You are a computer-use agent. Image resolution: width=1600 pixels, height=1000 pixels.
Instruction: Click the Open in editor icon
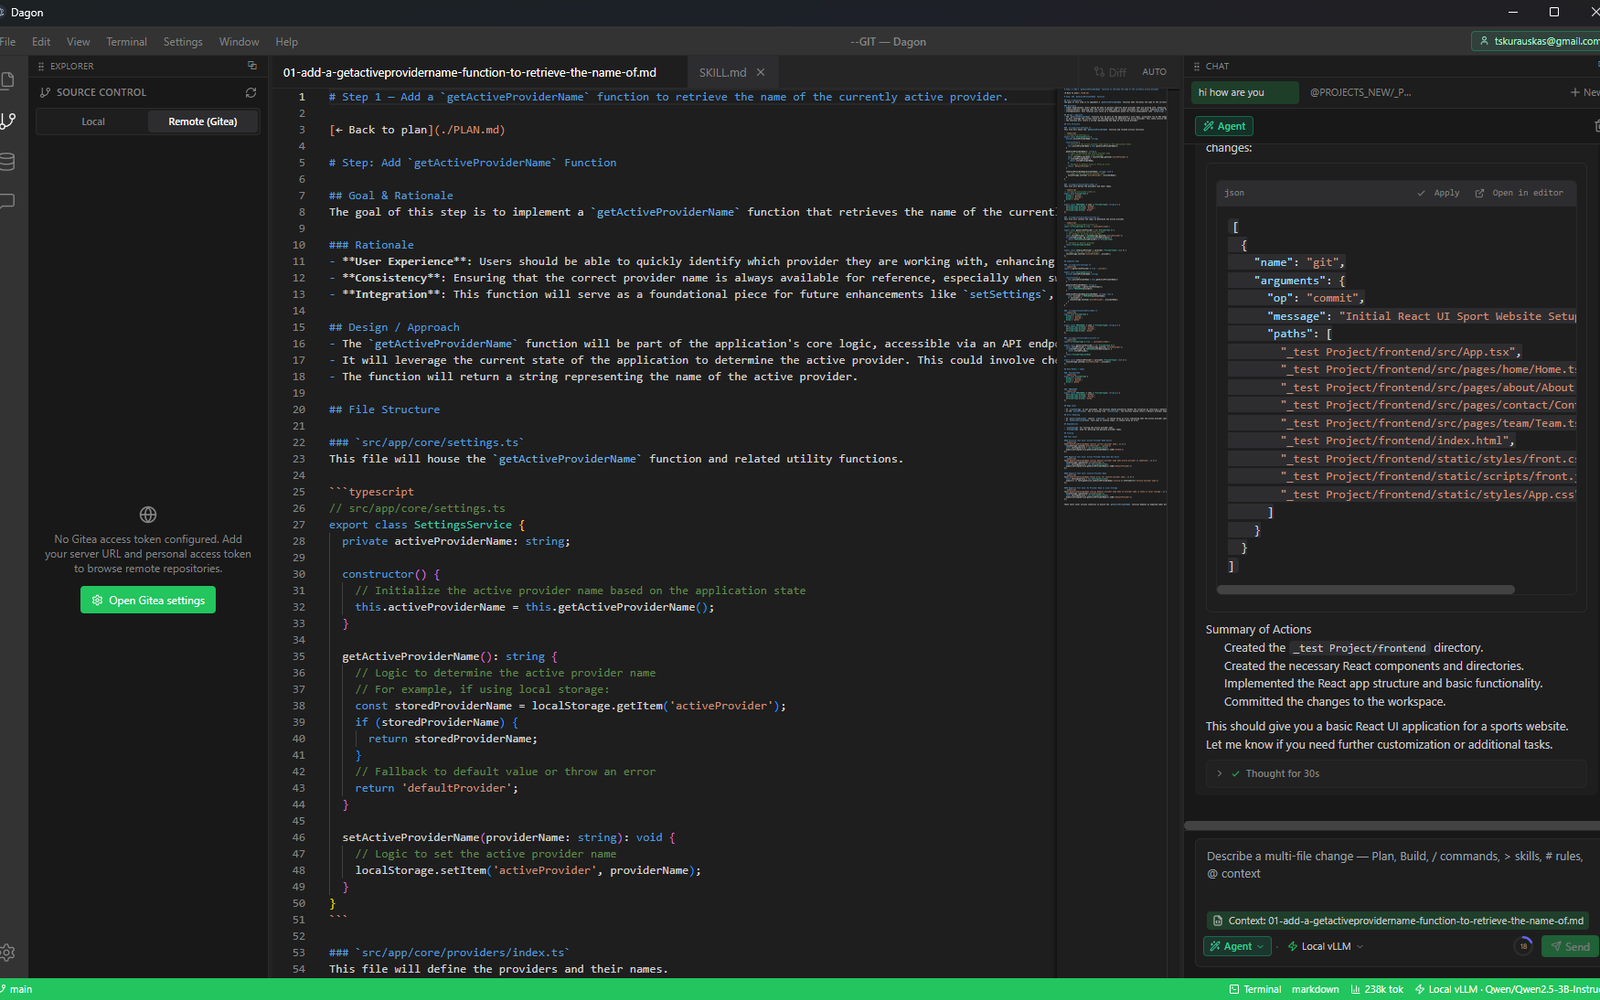(x=1480, y=193)
